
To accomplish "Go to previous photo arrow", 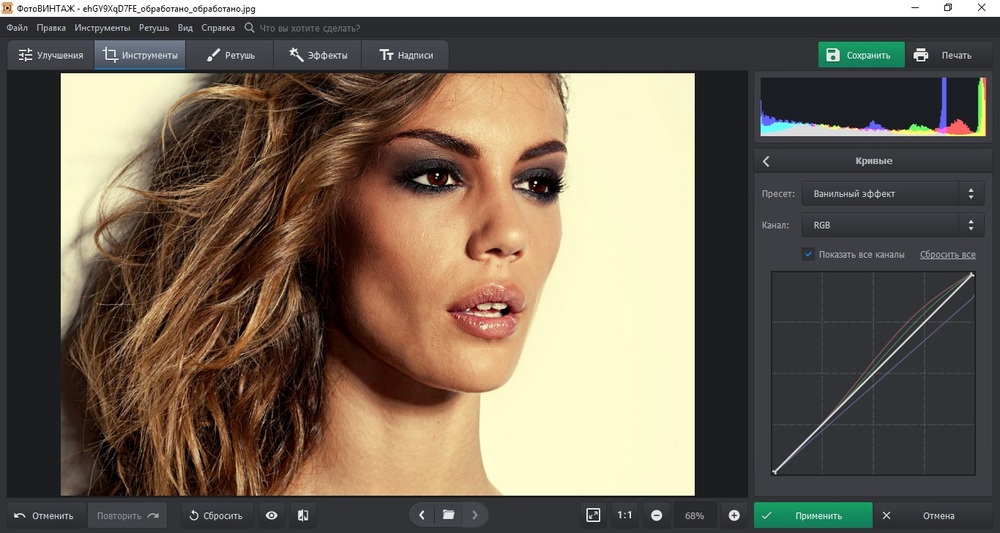I will click(422, 515).
